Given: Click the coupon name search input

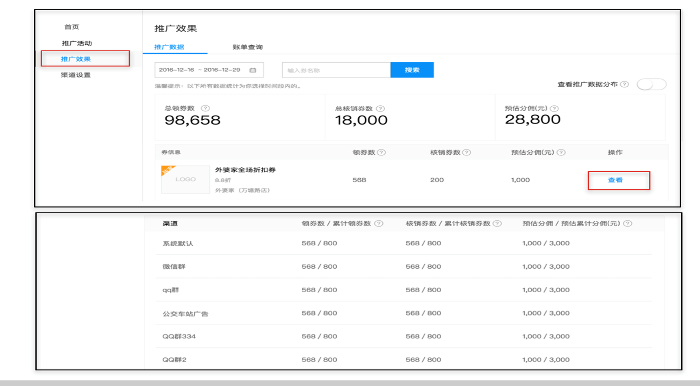Looking at the screenshot, I should pyautogui.click(x=336, y=70).
